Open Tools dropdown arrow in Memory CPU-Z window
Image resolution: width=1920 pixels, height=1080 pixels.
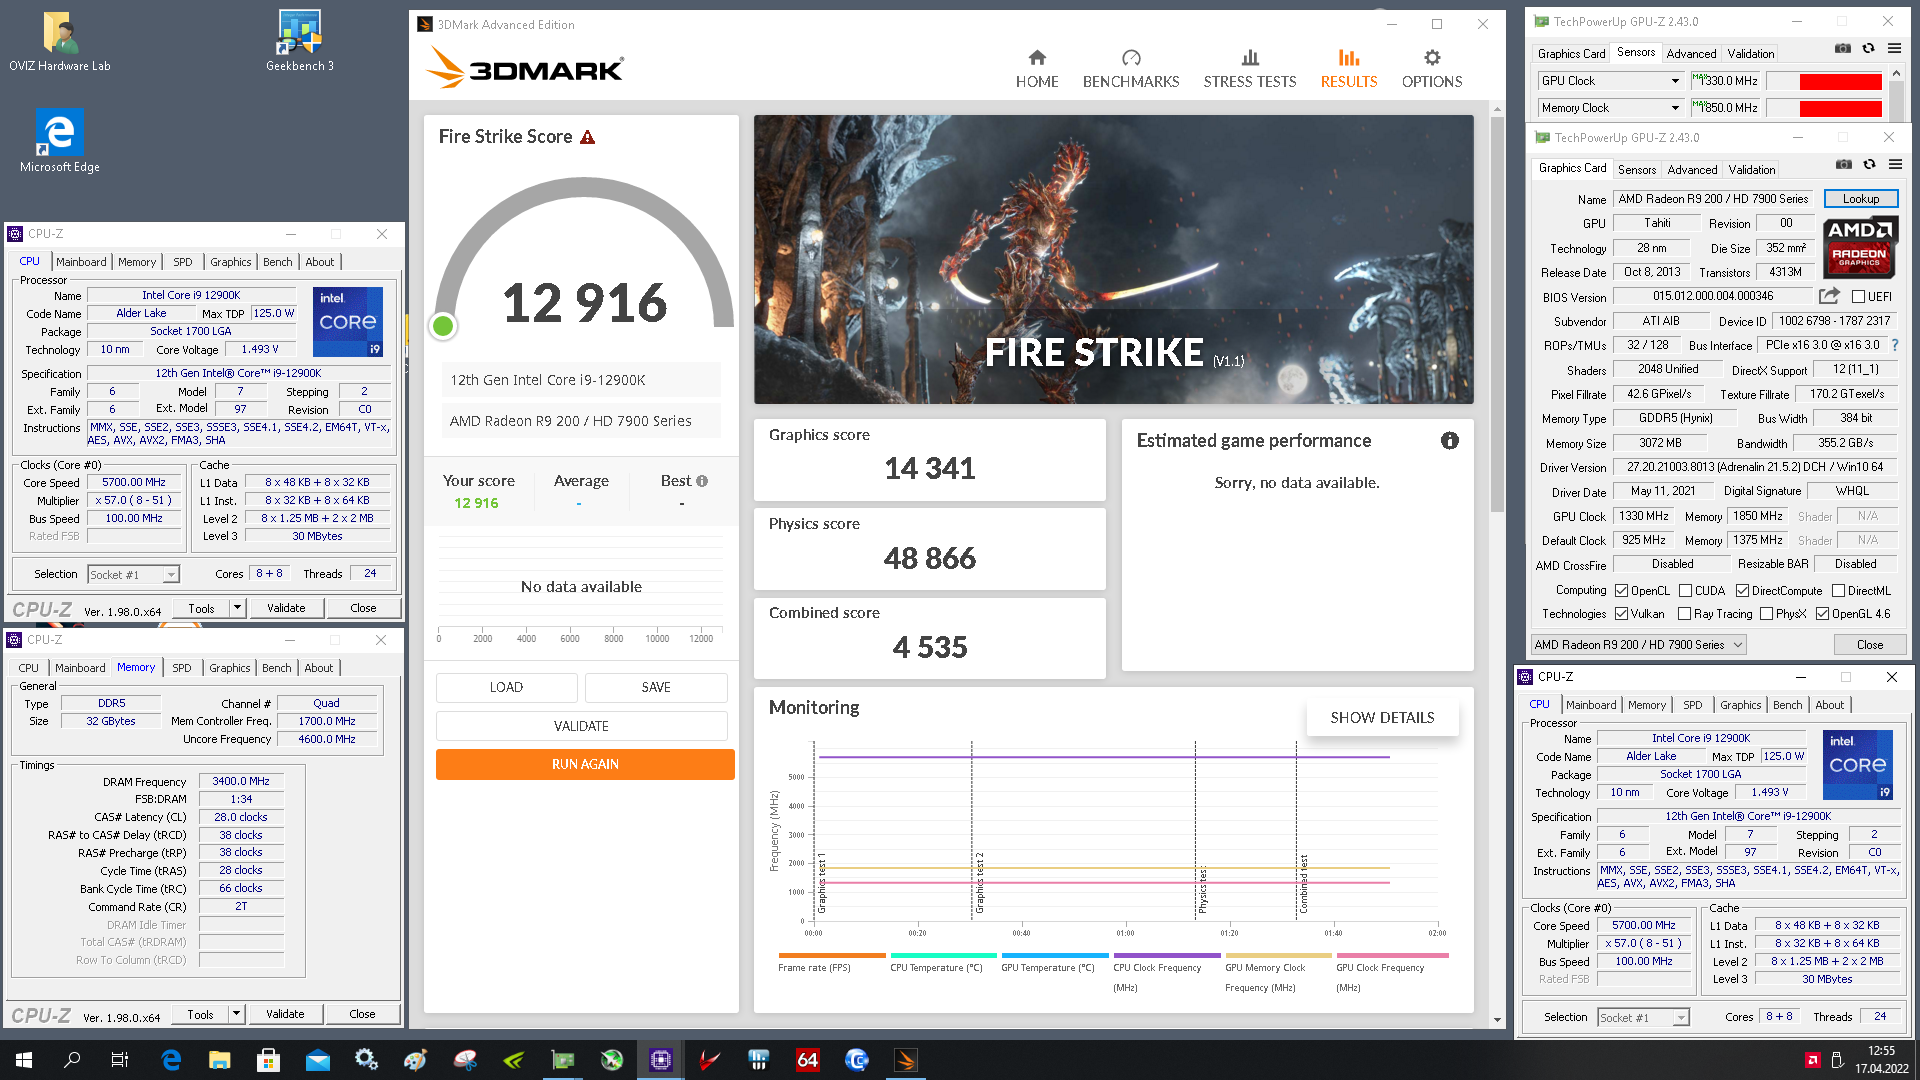click(x=236, y=1014)
